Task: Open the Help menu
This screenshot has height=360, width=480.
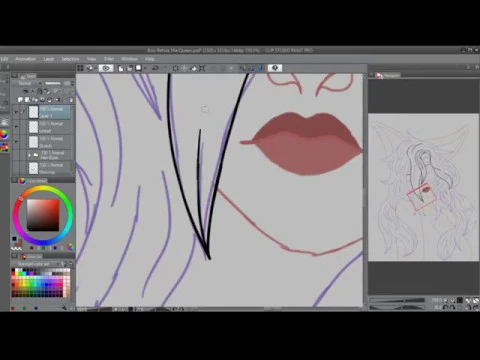Action: coord(150,59)
